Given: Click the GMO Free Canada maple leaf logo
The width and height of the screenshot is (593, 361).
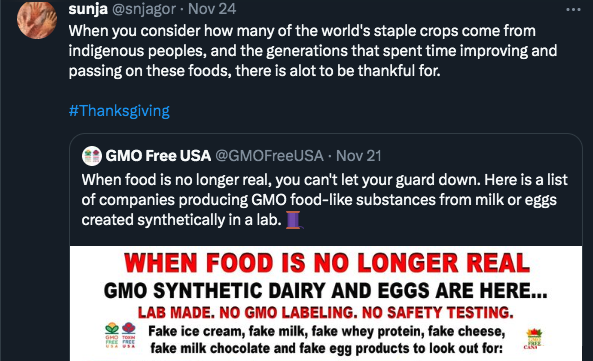Looking at the screenshot, I should coord(534,339).
